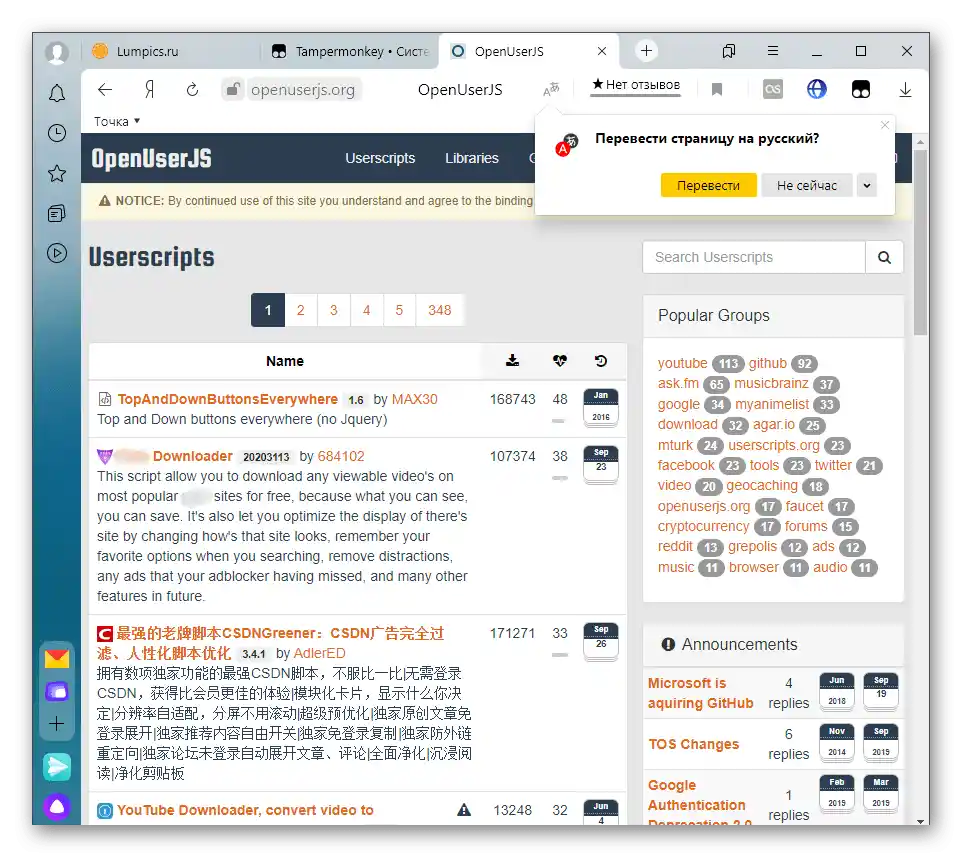Open the musicbrainz group link
The height and width of the screenshot is (857, 962).
(771, 383)
